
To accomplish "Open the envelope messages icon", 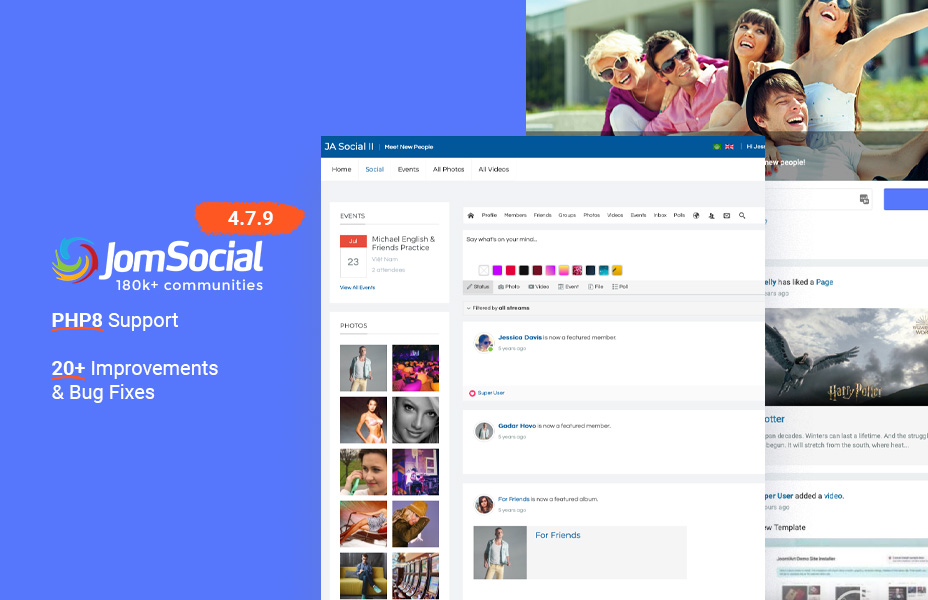I will (x=727, y=215).
